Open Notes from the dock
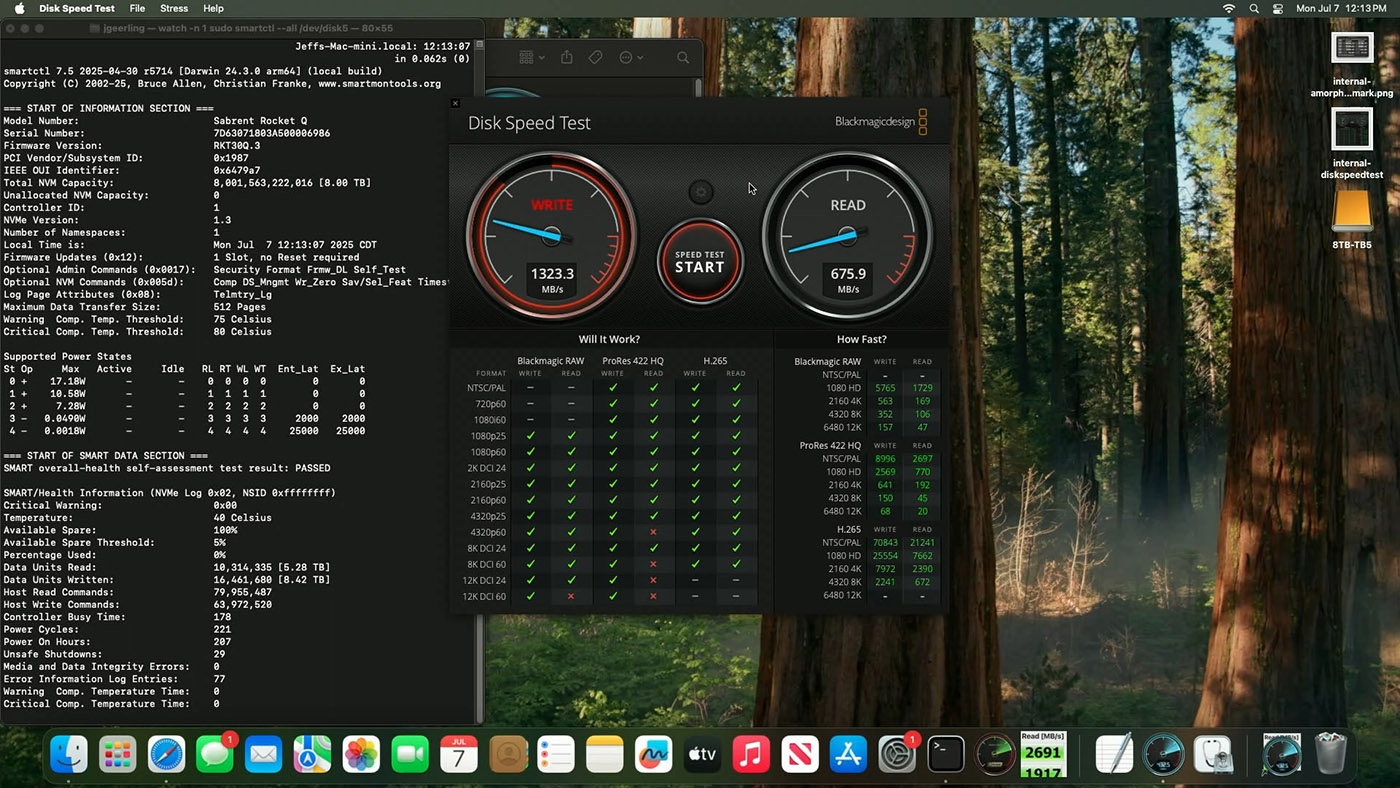The width and height of the screenshot is (1400, 788). (x=605, y=754)
